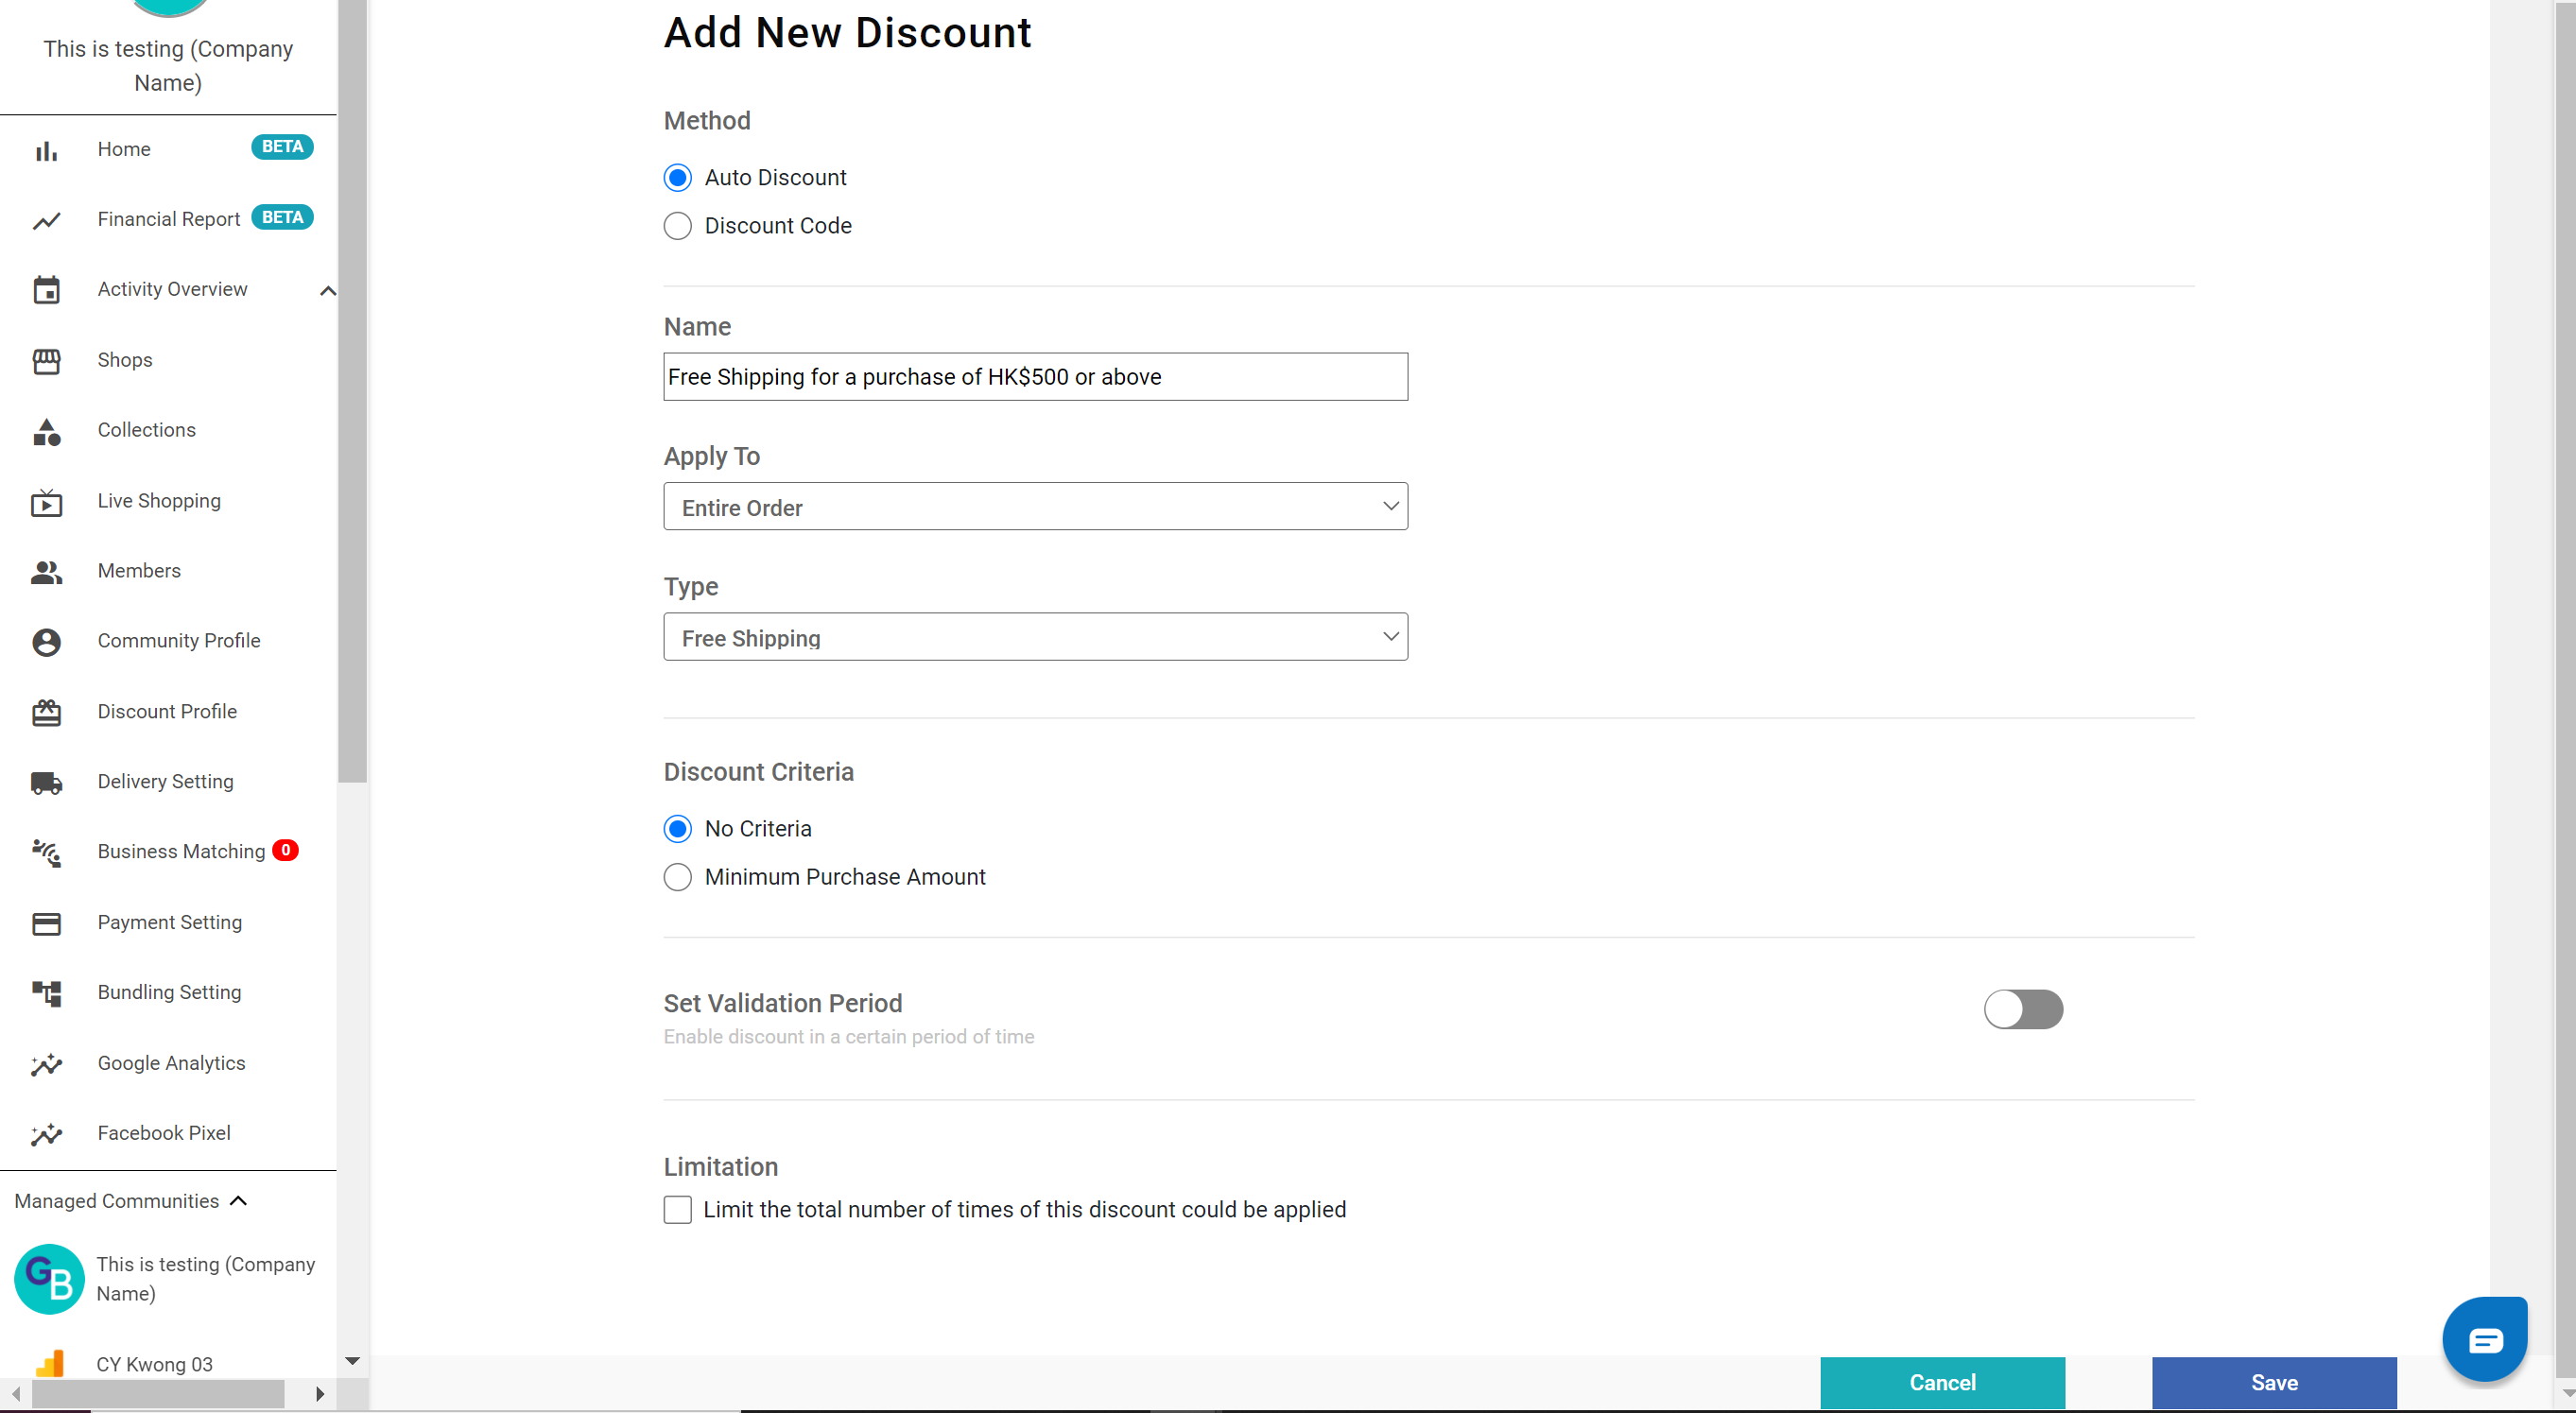
Task: Select the Discount Code radio option
Action: coord(677,226)
